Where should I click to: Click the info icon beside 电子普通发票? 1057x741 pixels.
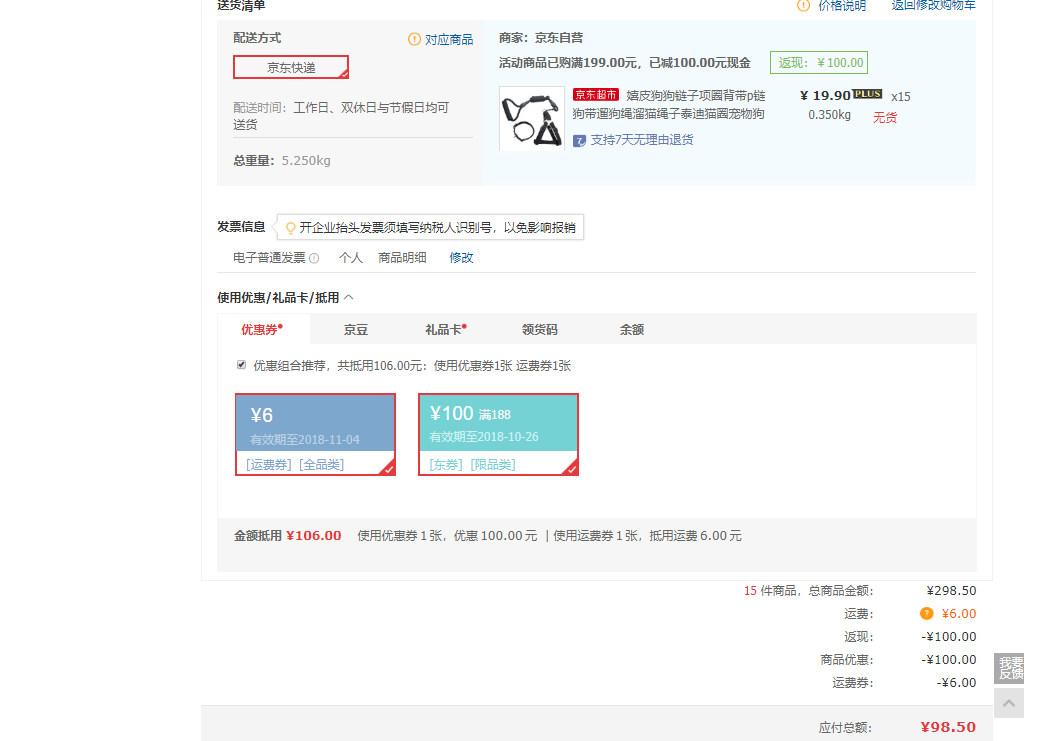point(314,258)
